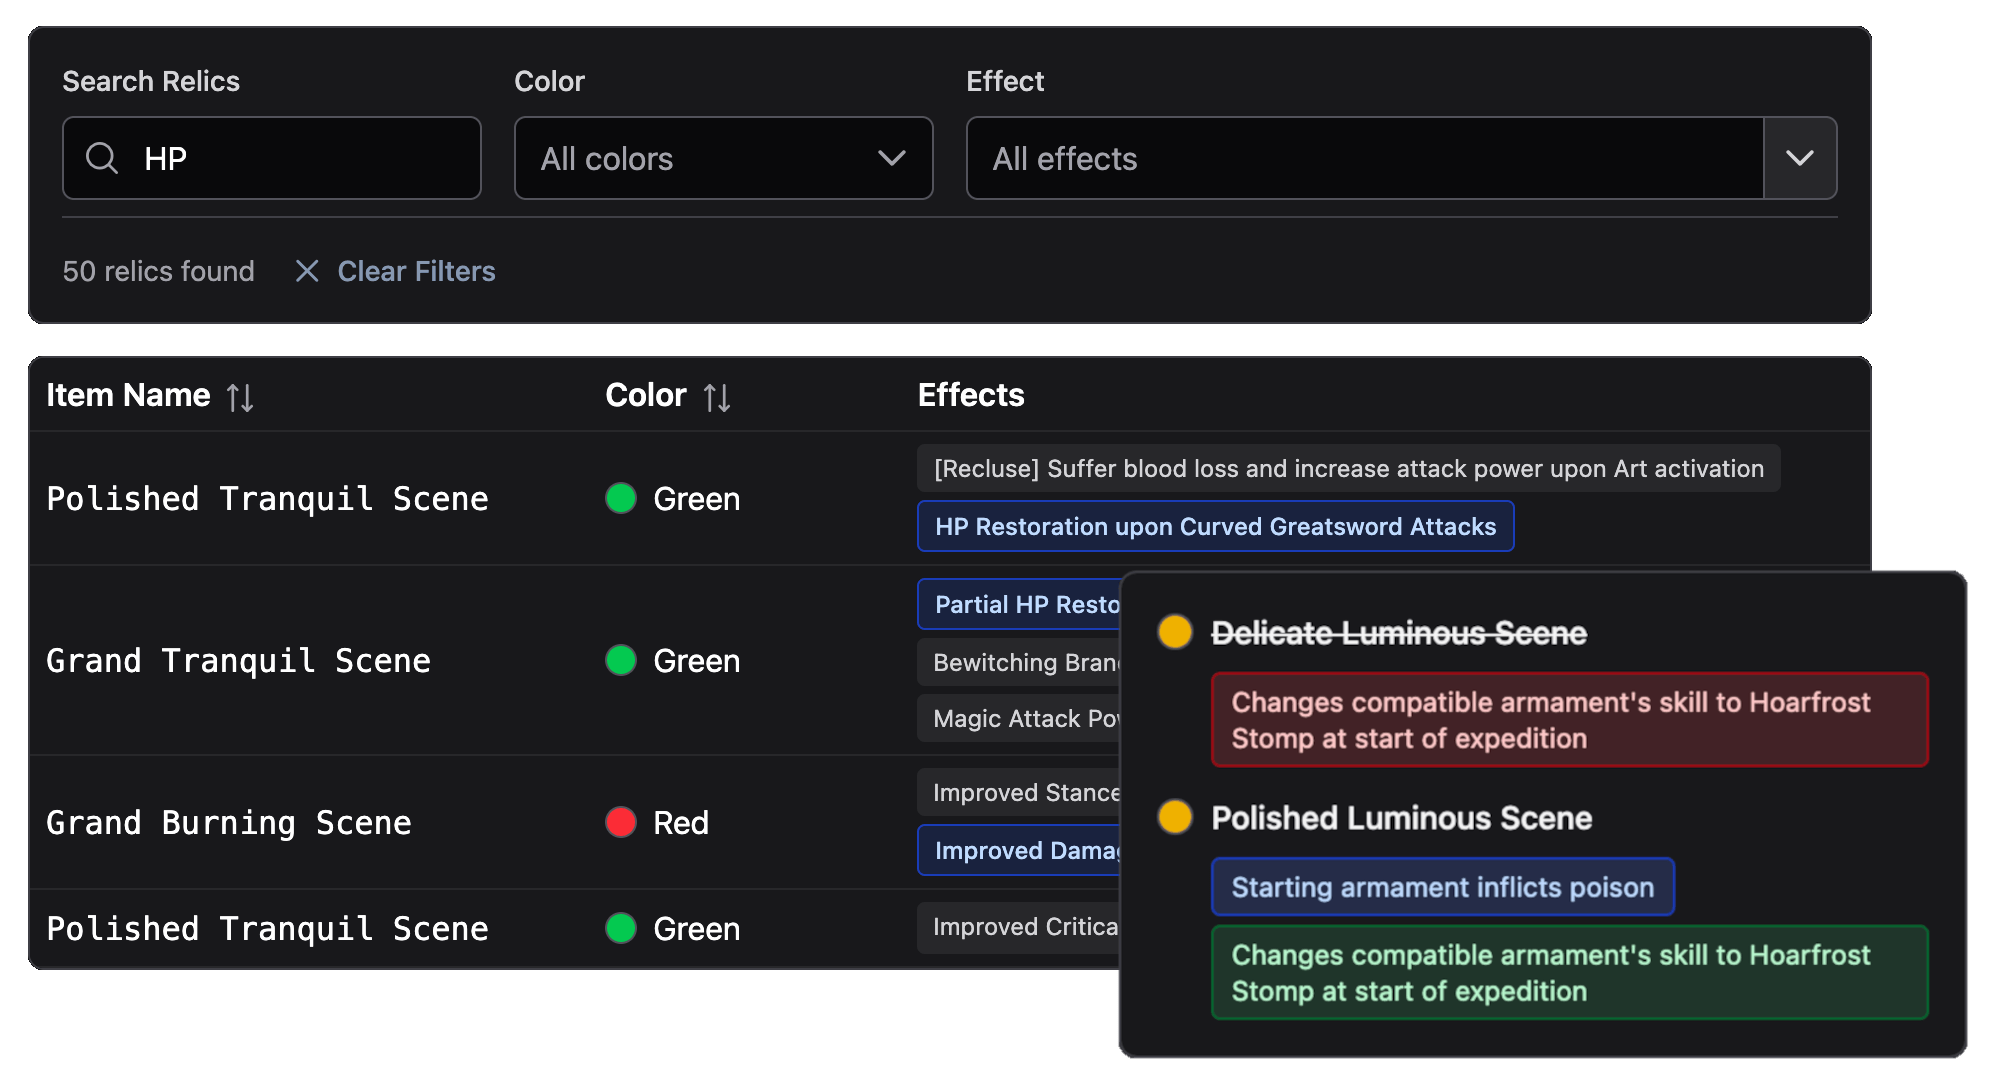The image size is (1991, 1079).
Task: Click the magnifier icon in search box
Action: click(102, 158)
